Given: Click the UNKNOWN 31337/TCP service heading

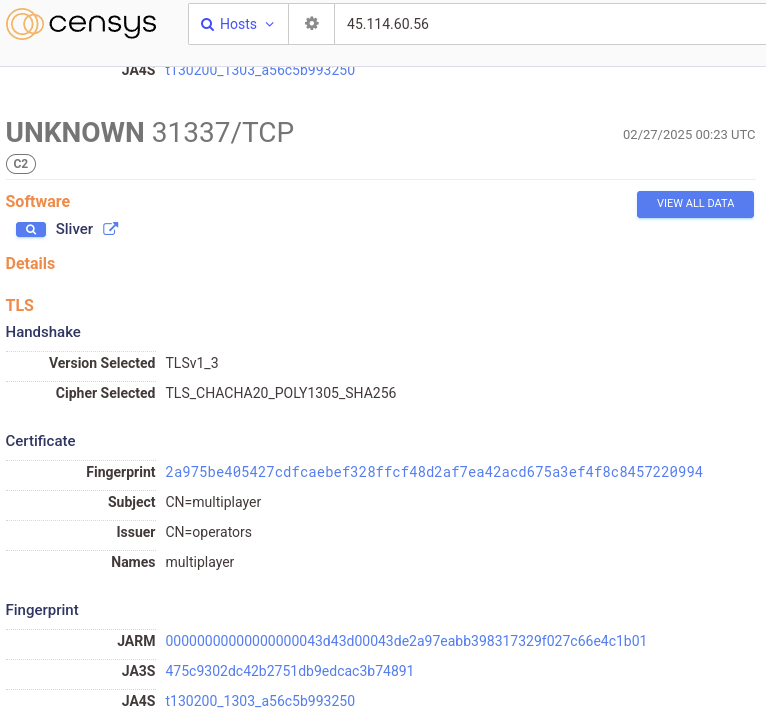Looking at the screenshot, I should coord(150,132).
